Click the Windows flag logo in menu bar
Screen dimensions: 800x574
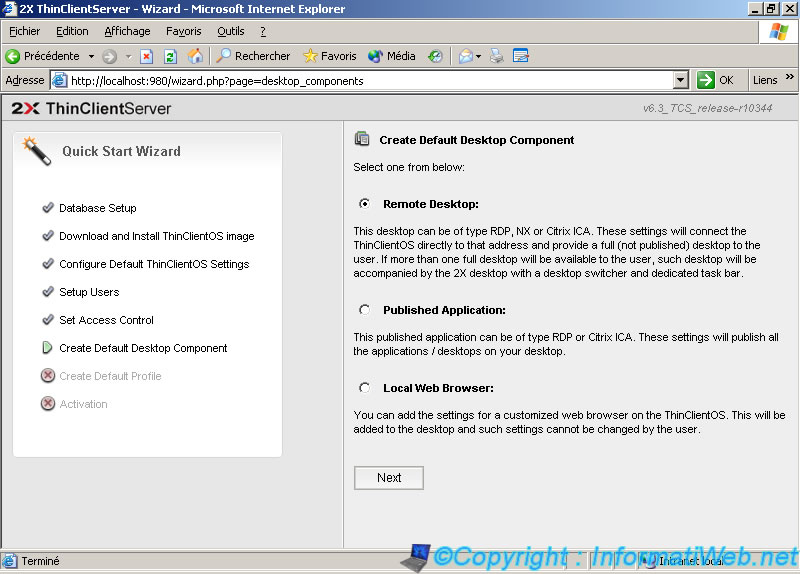(x=779, y=32)
